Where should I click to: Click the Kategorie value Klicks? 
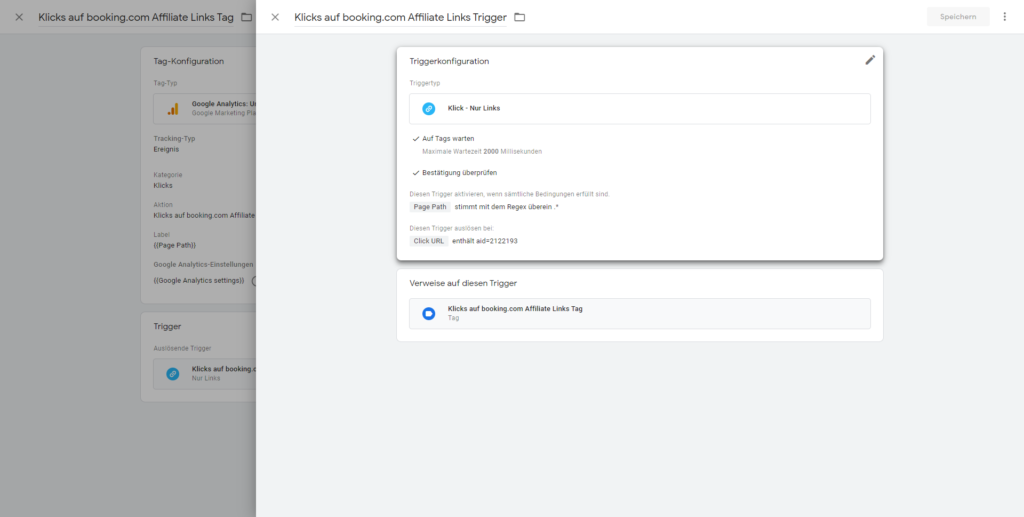(163, 185)
